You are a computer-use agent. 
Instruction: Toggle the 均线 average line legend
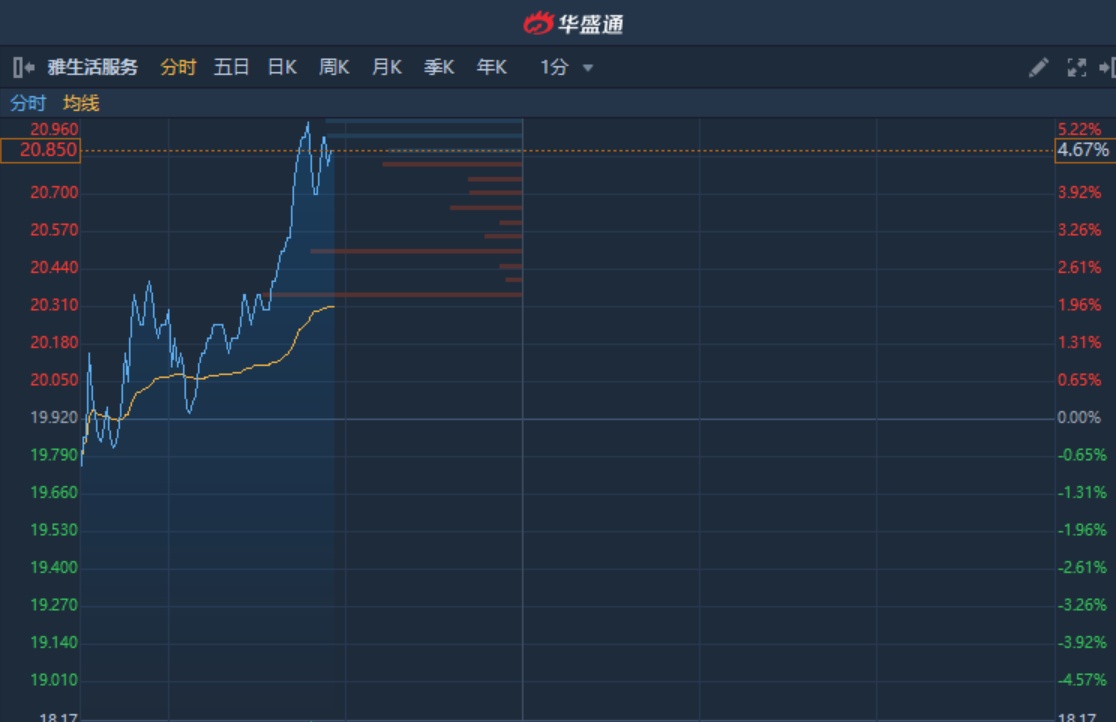tap(81, 103)
